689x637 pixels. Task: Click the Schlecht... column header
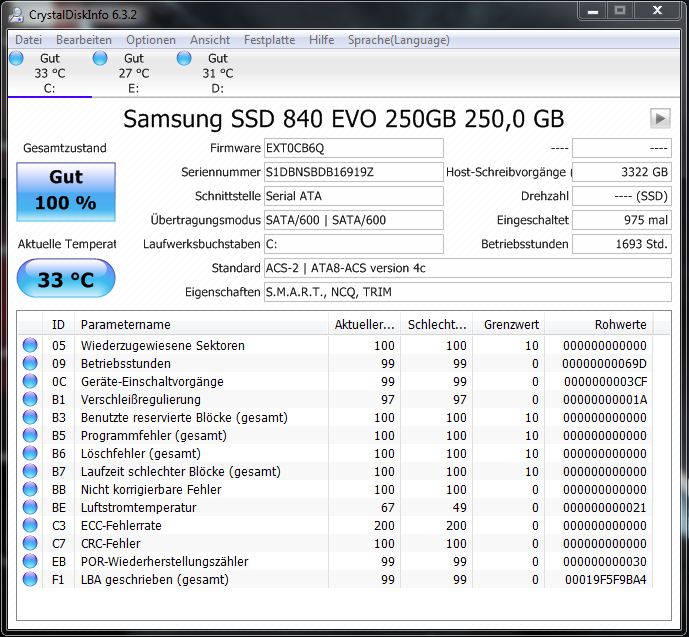pyautogui.click(x=437, y=325)
